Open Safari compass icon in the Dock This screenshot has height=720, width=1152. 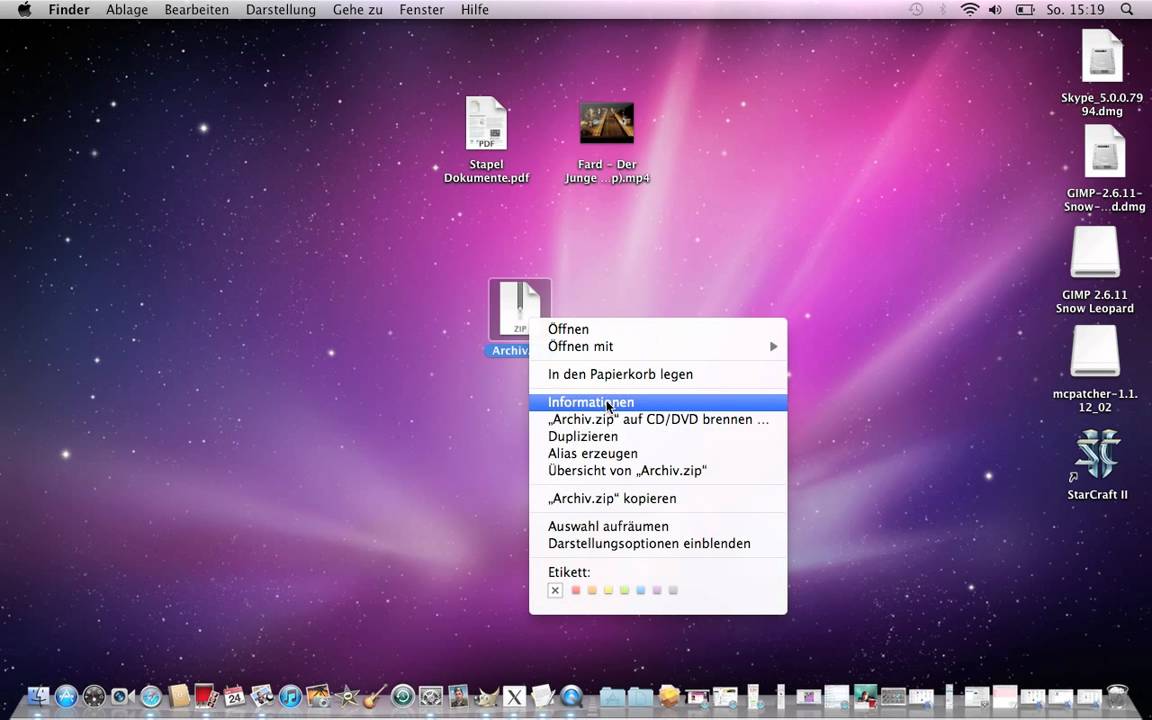coord(151,696)
